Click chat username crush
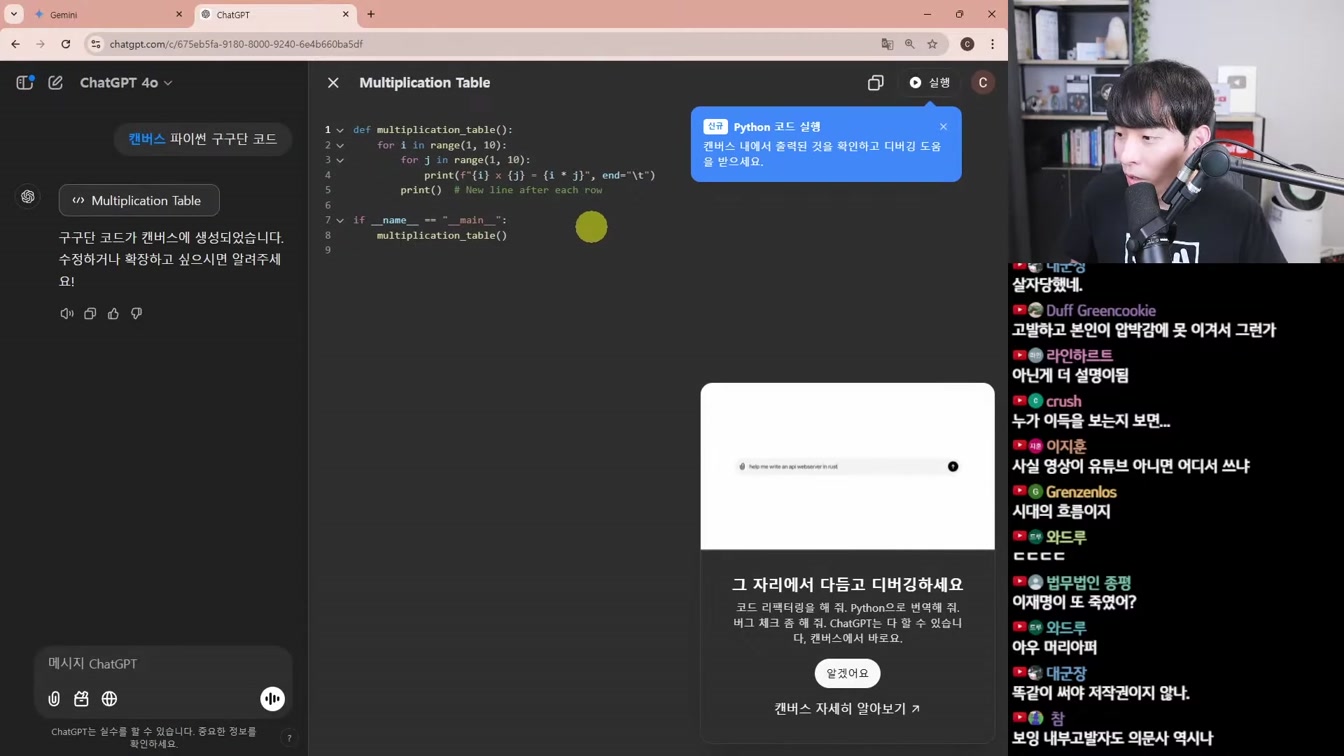 tap(1063, 401)
